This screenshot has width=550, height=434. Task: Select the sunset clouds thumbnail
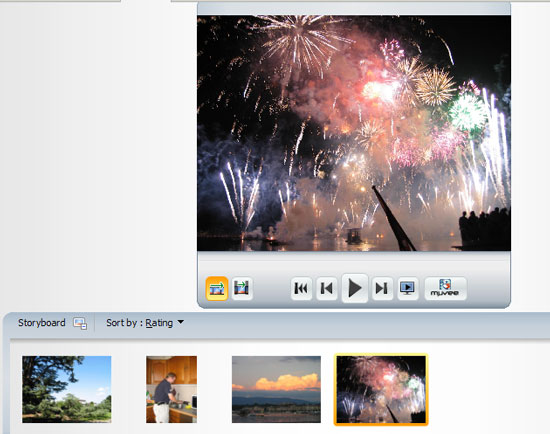276,389
